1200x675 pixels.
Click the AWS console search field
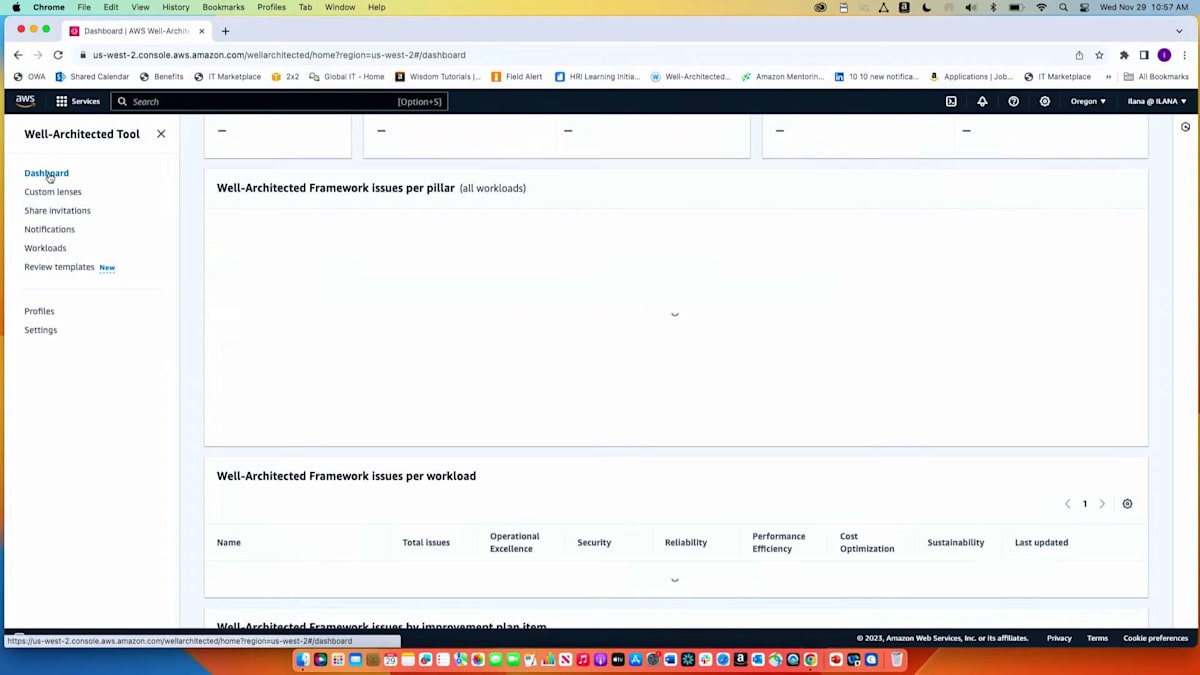click(x=279, y=101)
